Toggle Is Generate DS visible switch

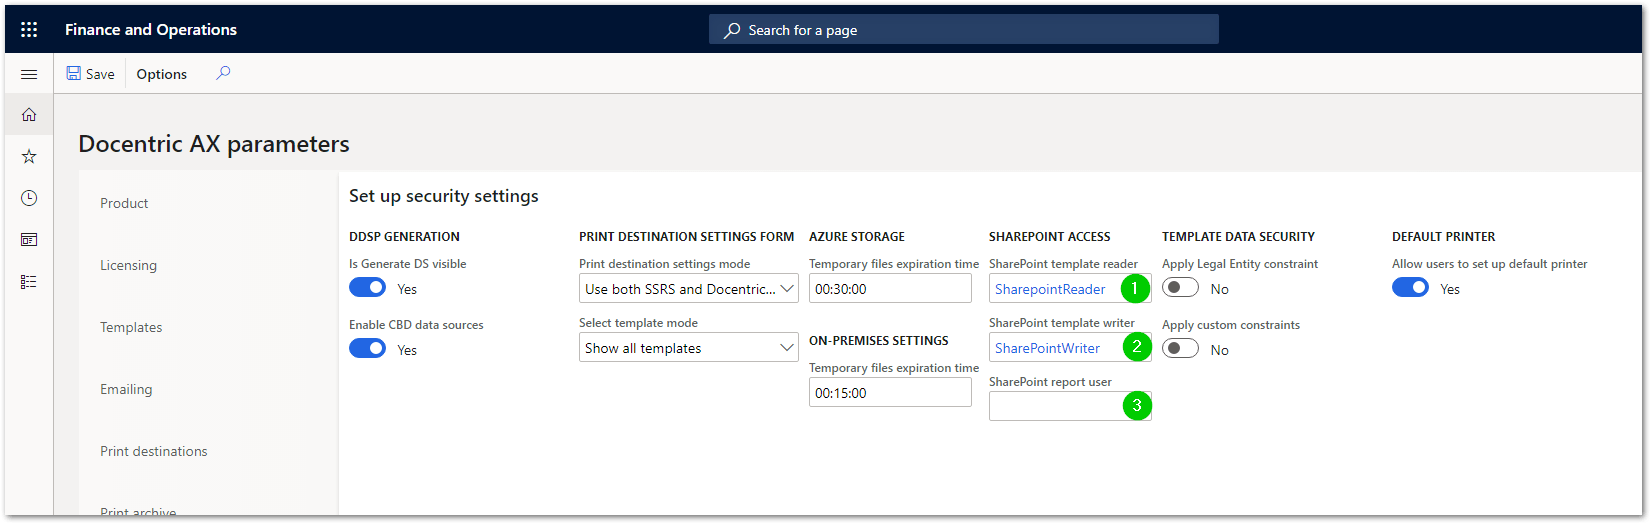click(x=368, y=288)
